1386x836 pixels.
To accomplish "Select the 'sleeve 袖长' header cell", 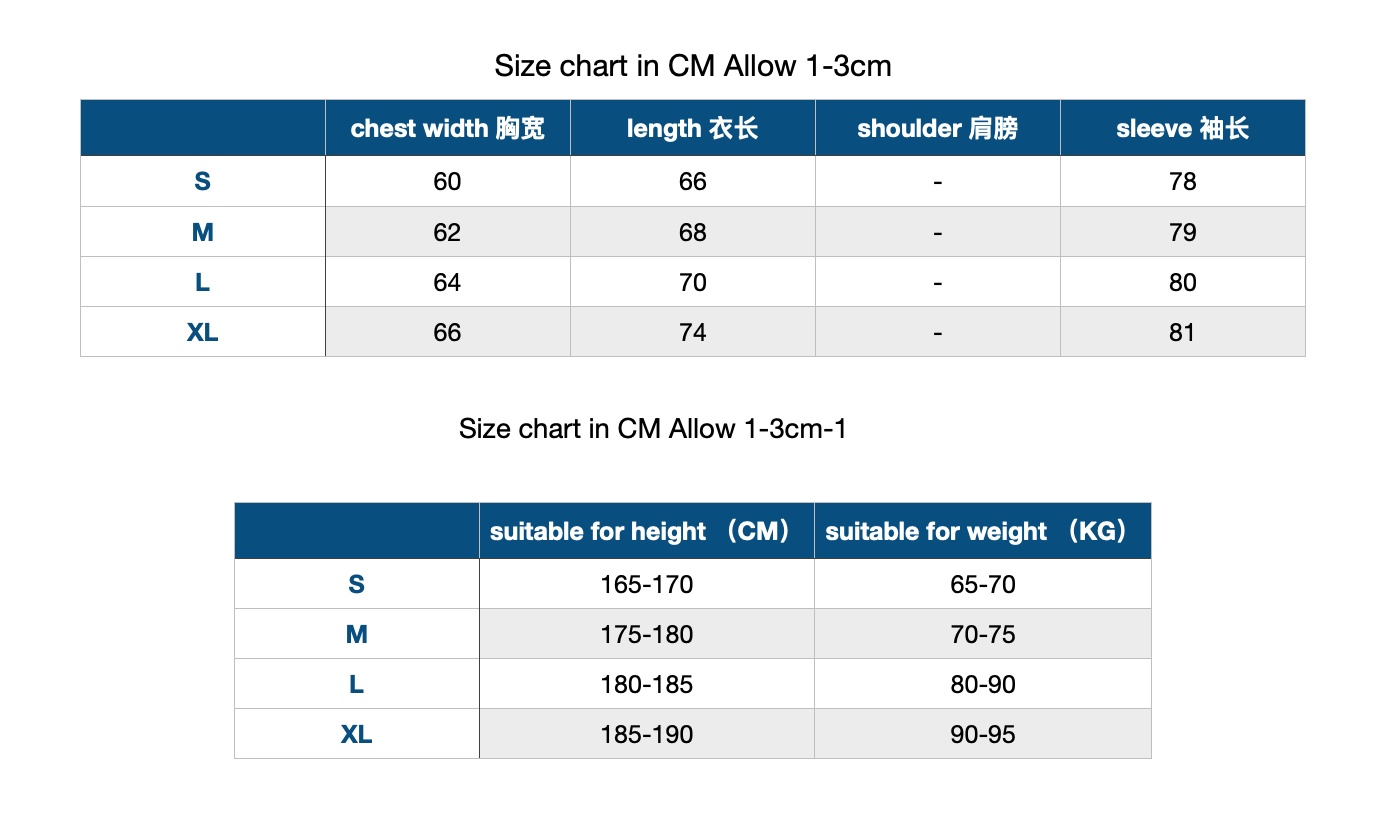I will tap(1183, 128).
